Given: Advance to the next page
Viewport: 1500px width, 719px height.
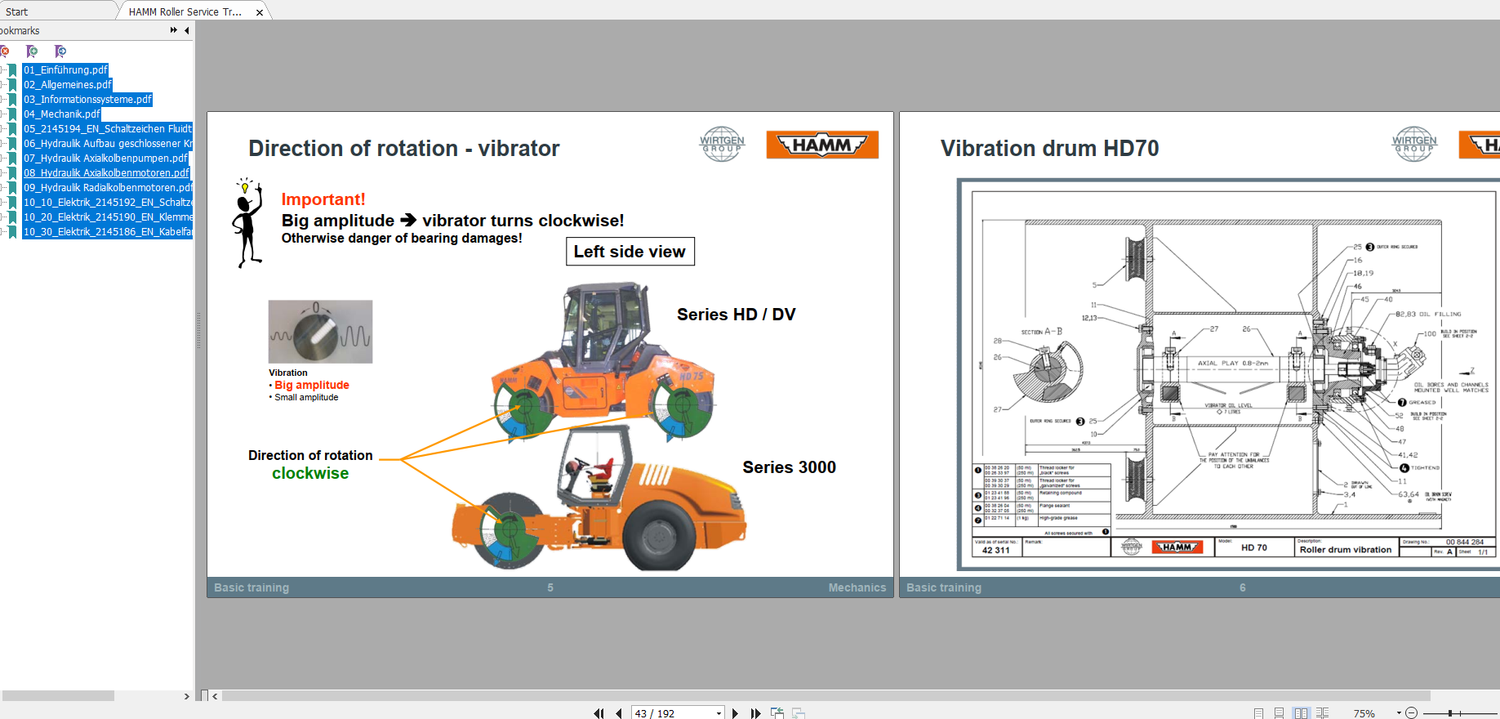Looking at the screenshot, I should tap(735, 713).
